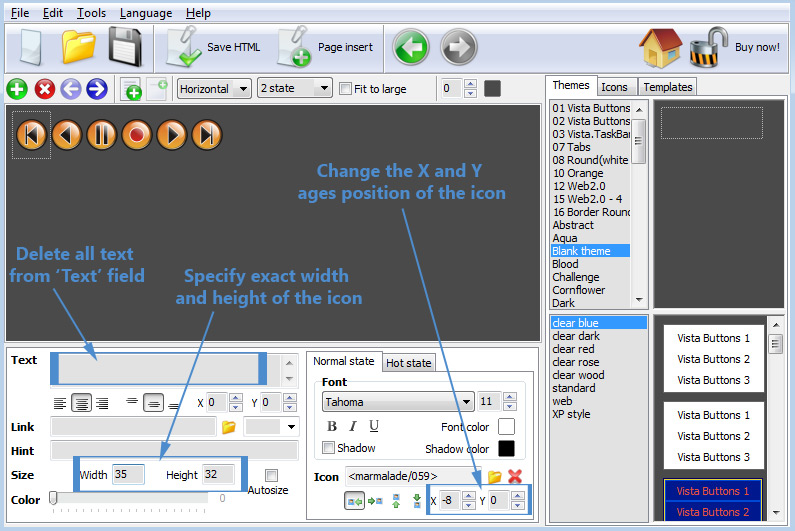The height and width of the screenshot is (531, 795).
Task: Click the house home icon
Action: (x=660, y=46)
